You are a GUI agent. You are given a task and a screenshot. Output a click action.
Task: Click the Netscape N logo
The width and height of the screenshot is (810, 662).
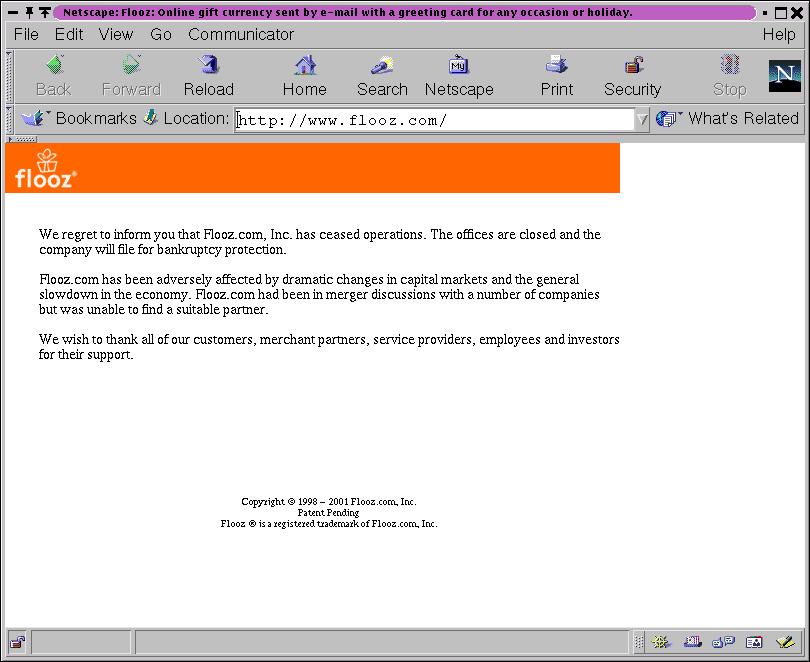coord(785,76)
